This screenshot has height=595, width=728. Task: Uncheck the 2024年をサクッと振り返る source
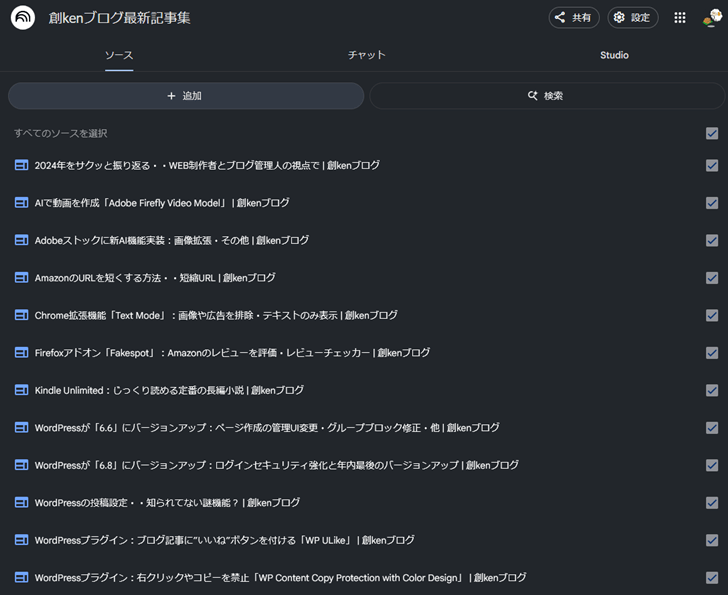pos(712,165)
